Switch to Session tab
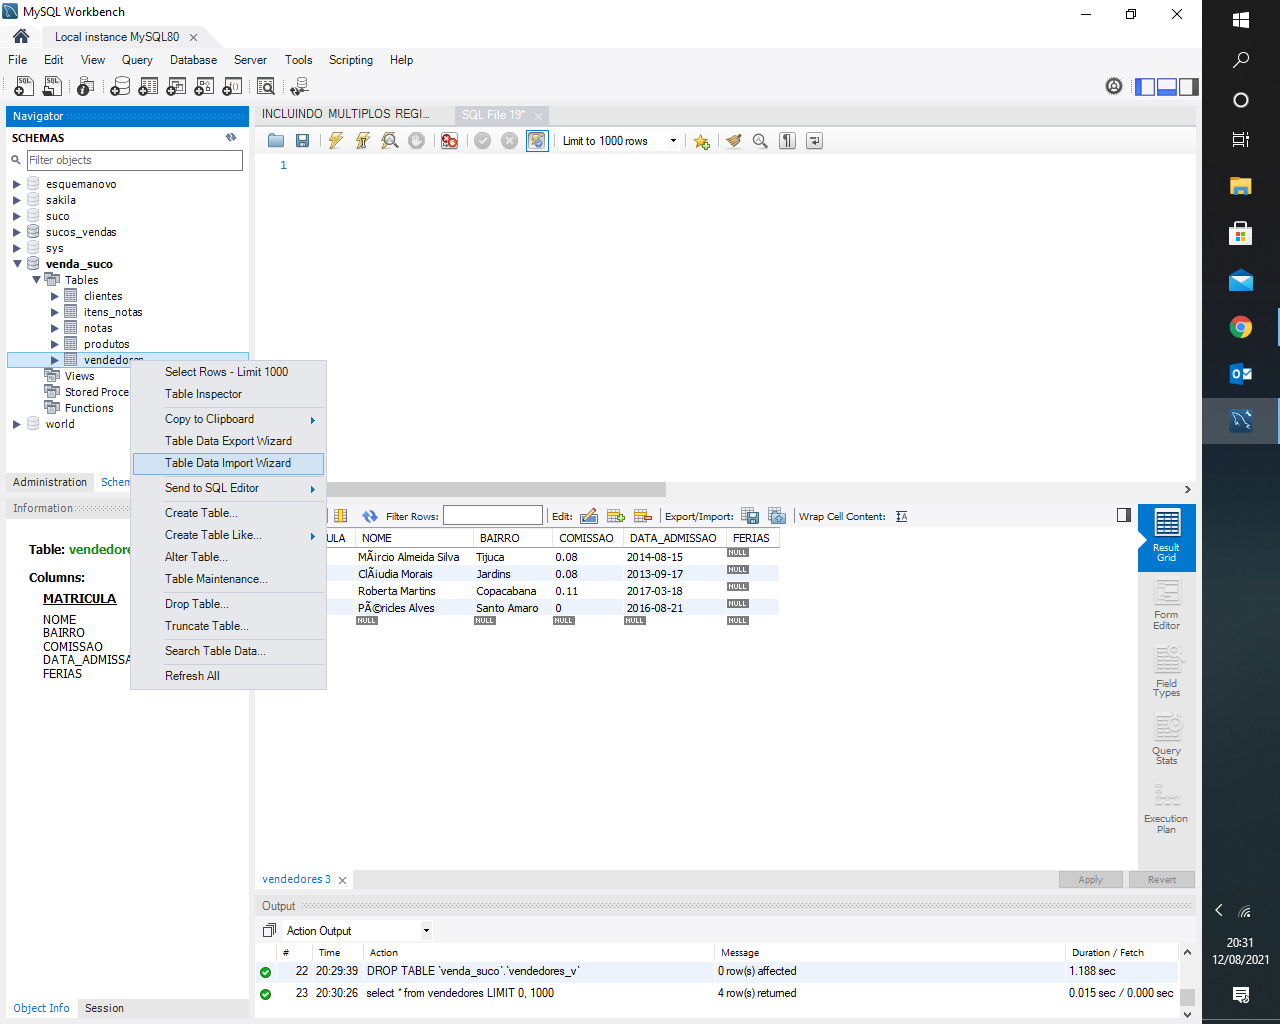Screen dimensions: 1280x1024 (x=104, y=1008)
